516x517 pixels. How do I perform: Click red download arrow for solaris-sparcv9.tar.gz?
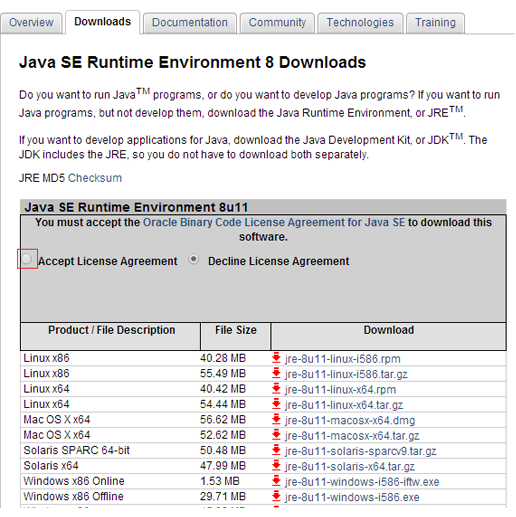(x=276, y=450)
